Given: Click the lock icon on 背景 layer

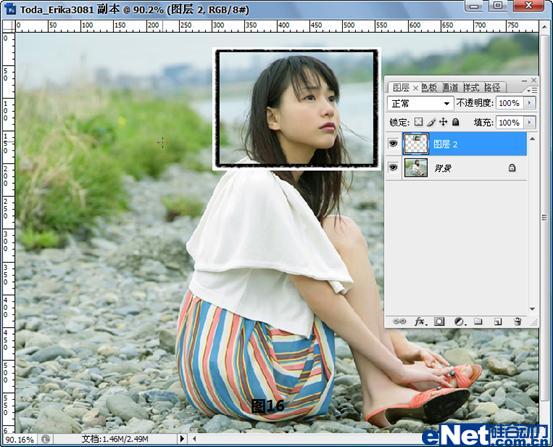Looking at the screenshot, I should pyautogui.click(x=512, y=168).
